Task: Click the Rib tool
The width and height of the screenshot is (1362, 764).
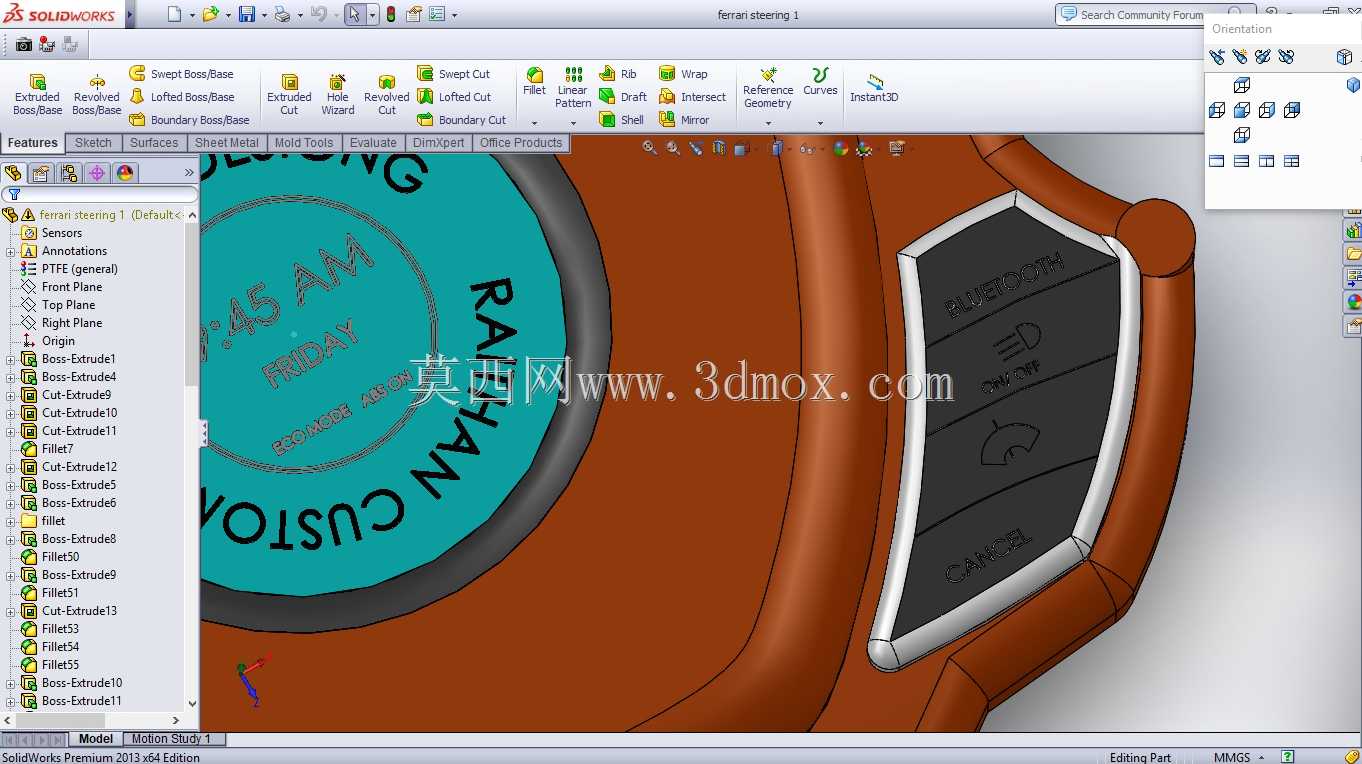Action: click(x=618, y=74)
